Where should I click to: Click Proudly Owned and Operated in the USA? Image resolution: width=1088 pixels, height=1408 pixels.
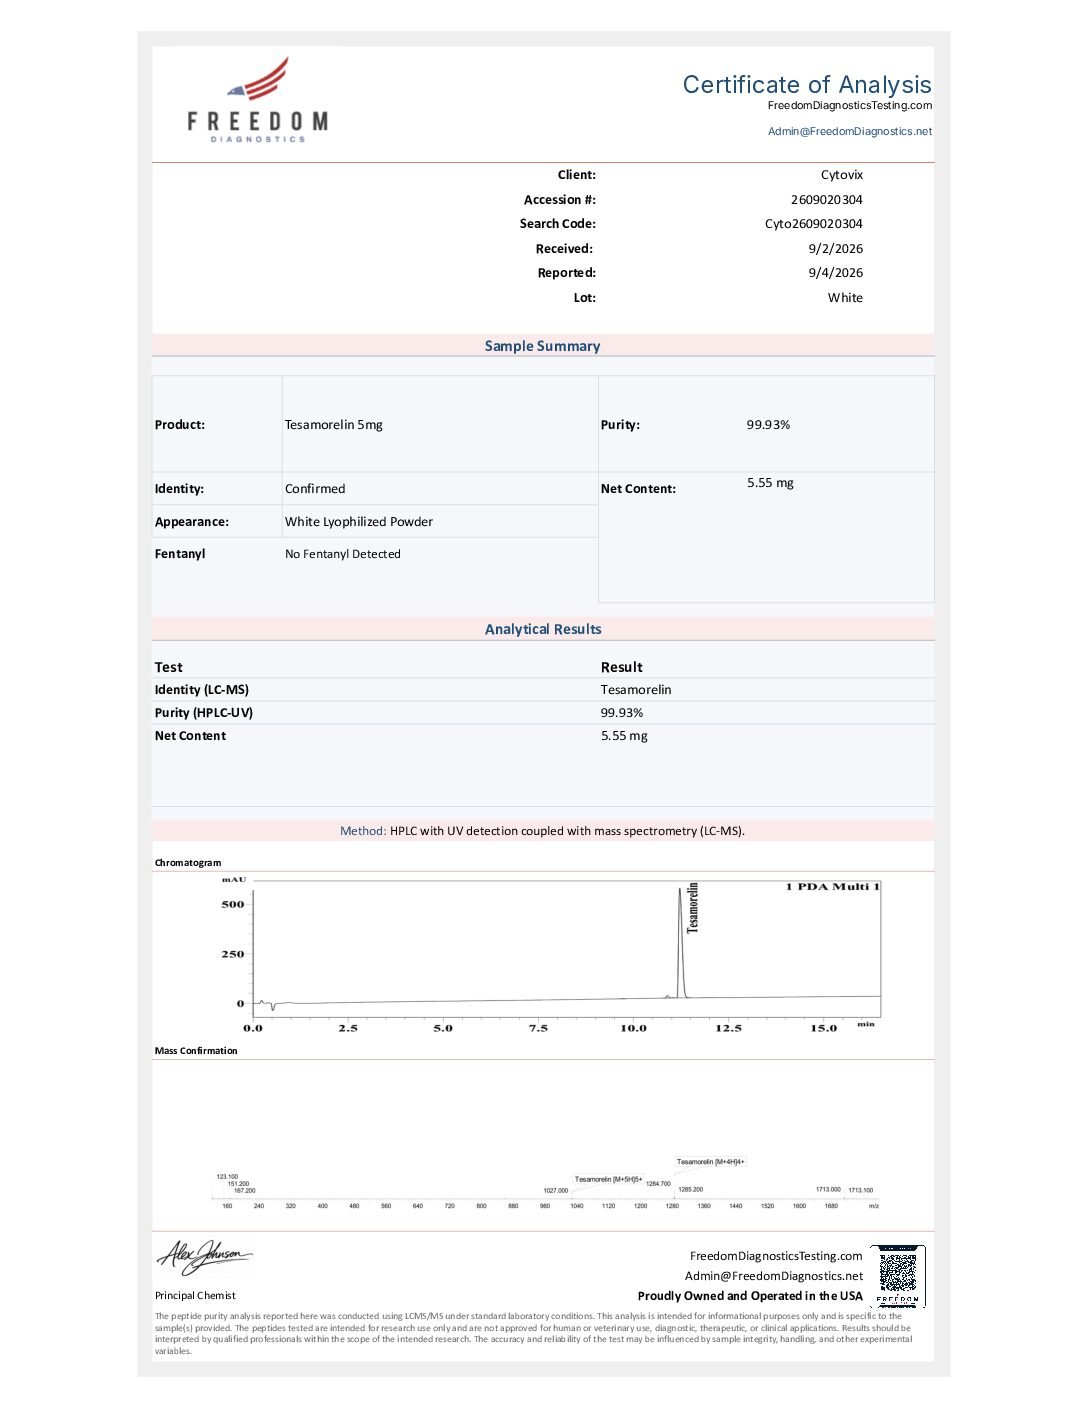click(750, 1296)
